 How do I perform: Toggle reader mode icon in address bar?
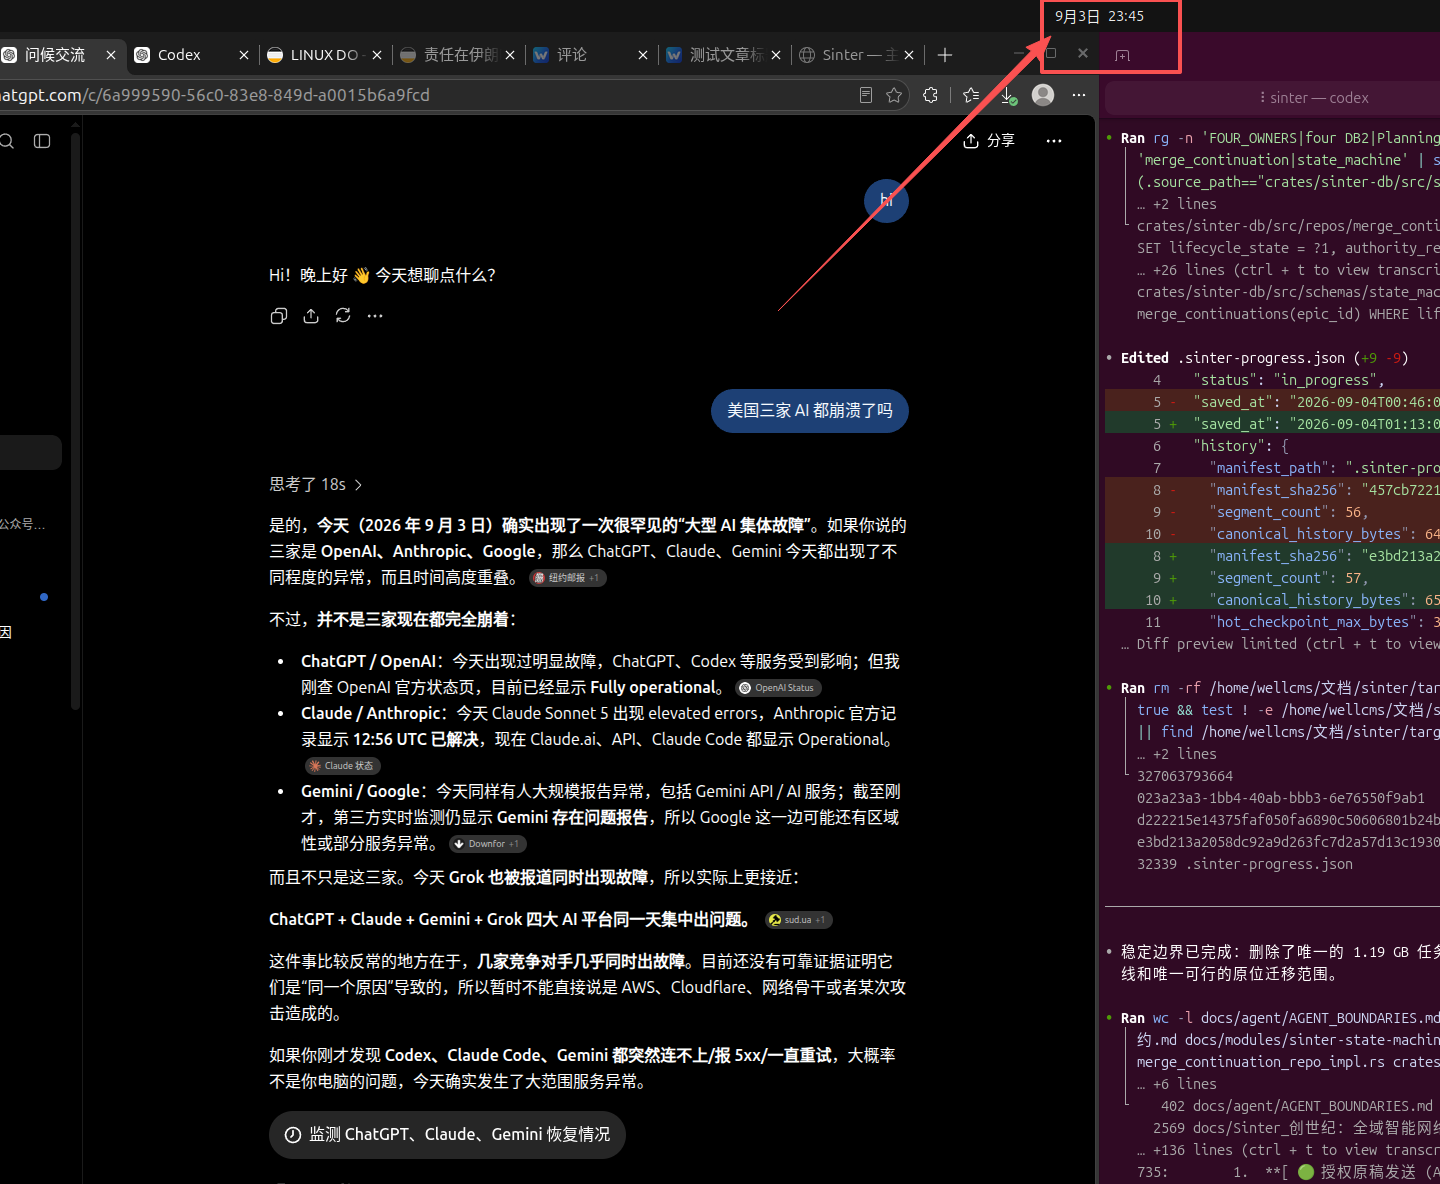866,95
